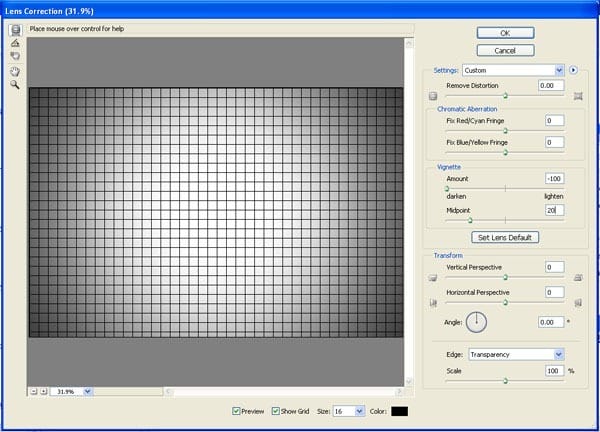Click the black grid Color swatch

[399, 411]
